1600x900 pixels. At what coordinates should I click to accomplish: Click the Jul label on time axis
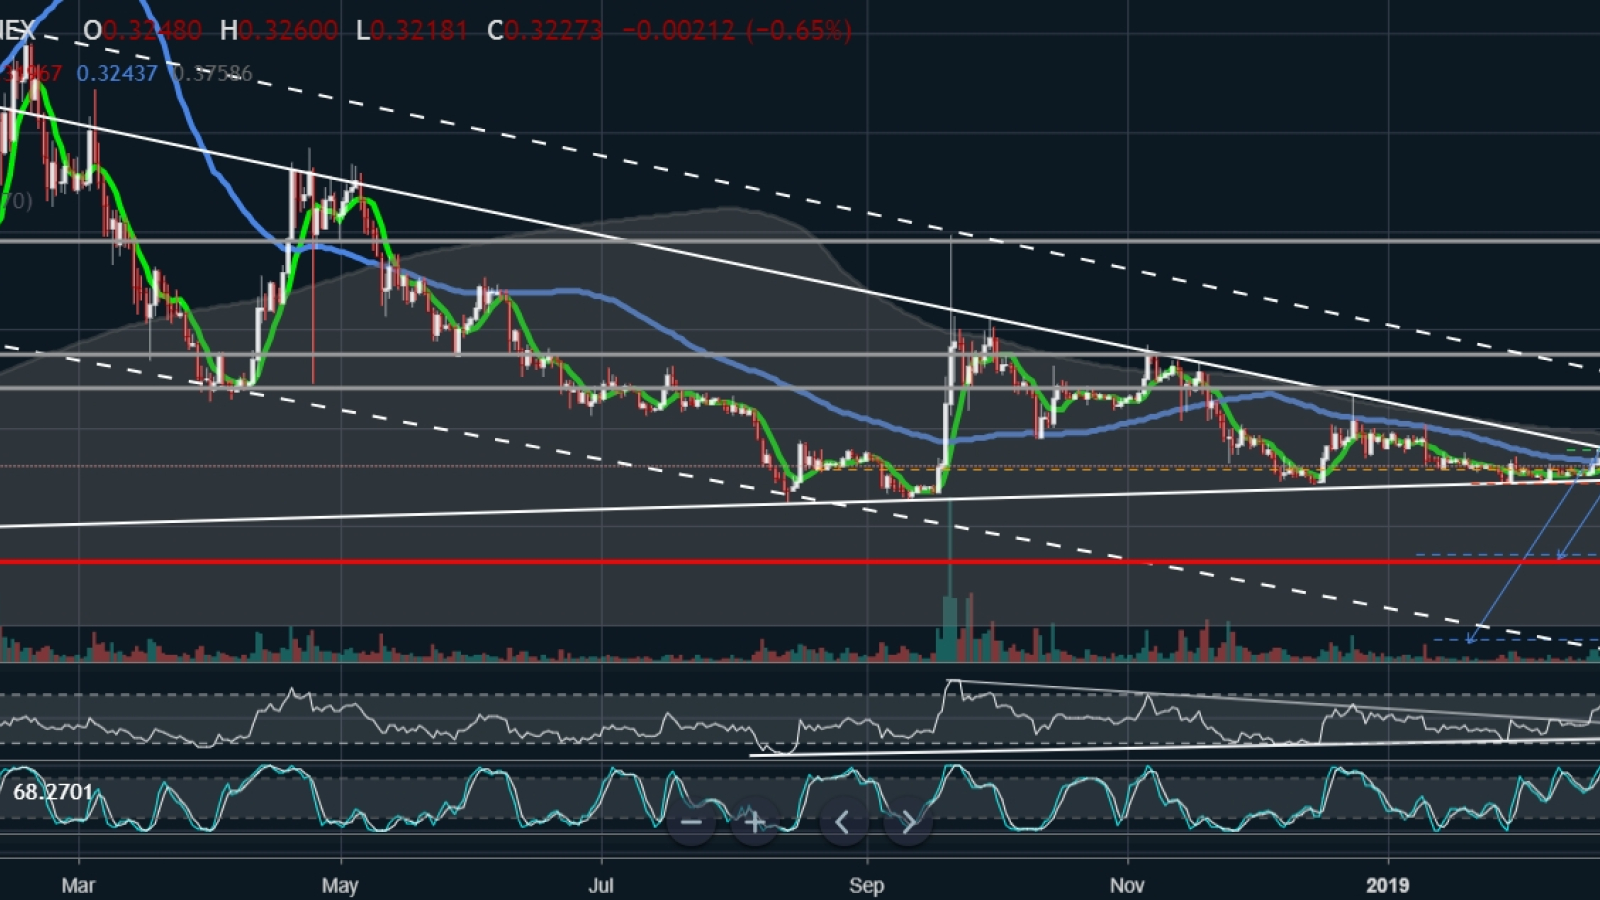601,885
